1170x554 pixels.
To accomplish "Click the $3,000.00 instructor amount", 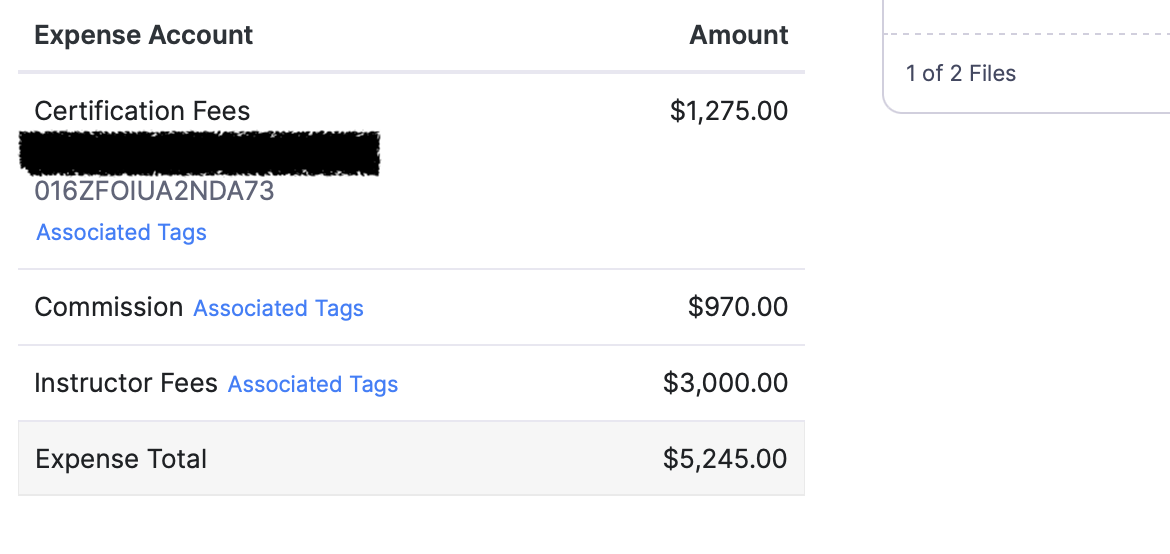I will click(x=725, y=384).
